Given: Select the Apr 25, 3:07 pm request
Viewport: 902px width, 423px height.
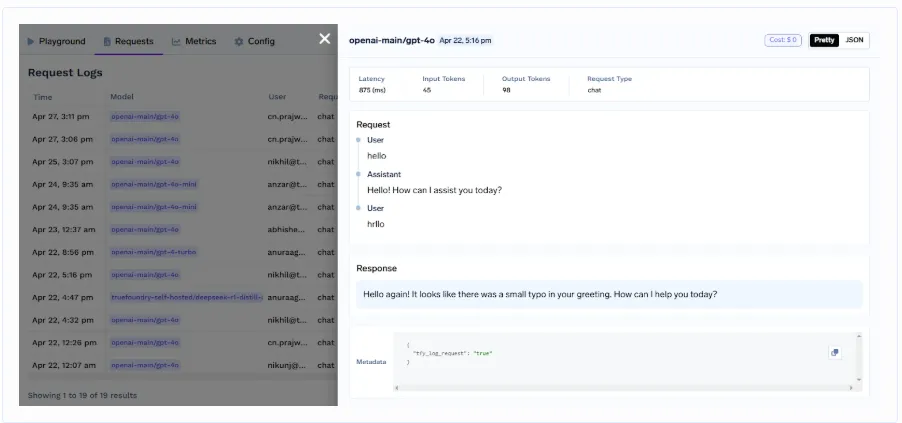Looking at the screenshot, I should (178, 162).
